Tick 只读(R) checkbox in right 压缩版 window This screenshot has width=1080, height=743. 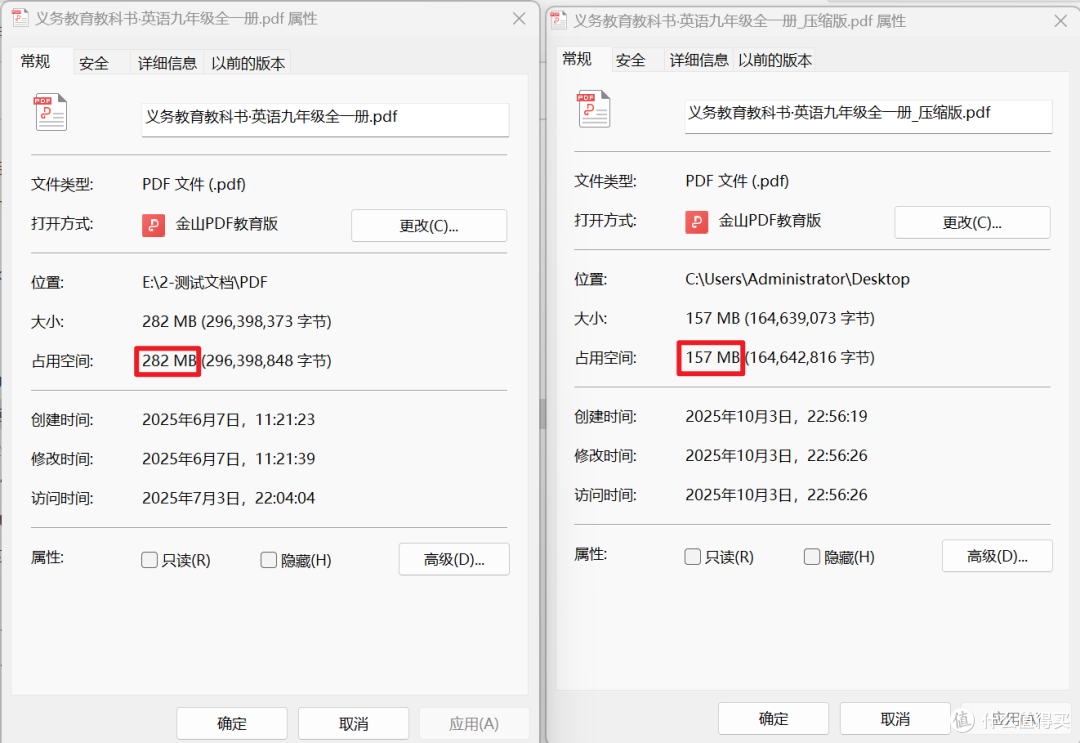(693, 556)
